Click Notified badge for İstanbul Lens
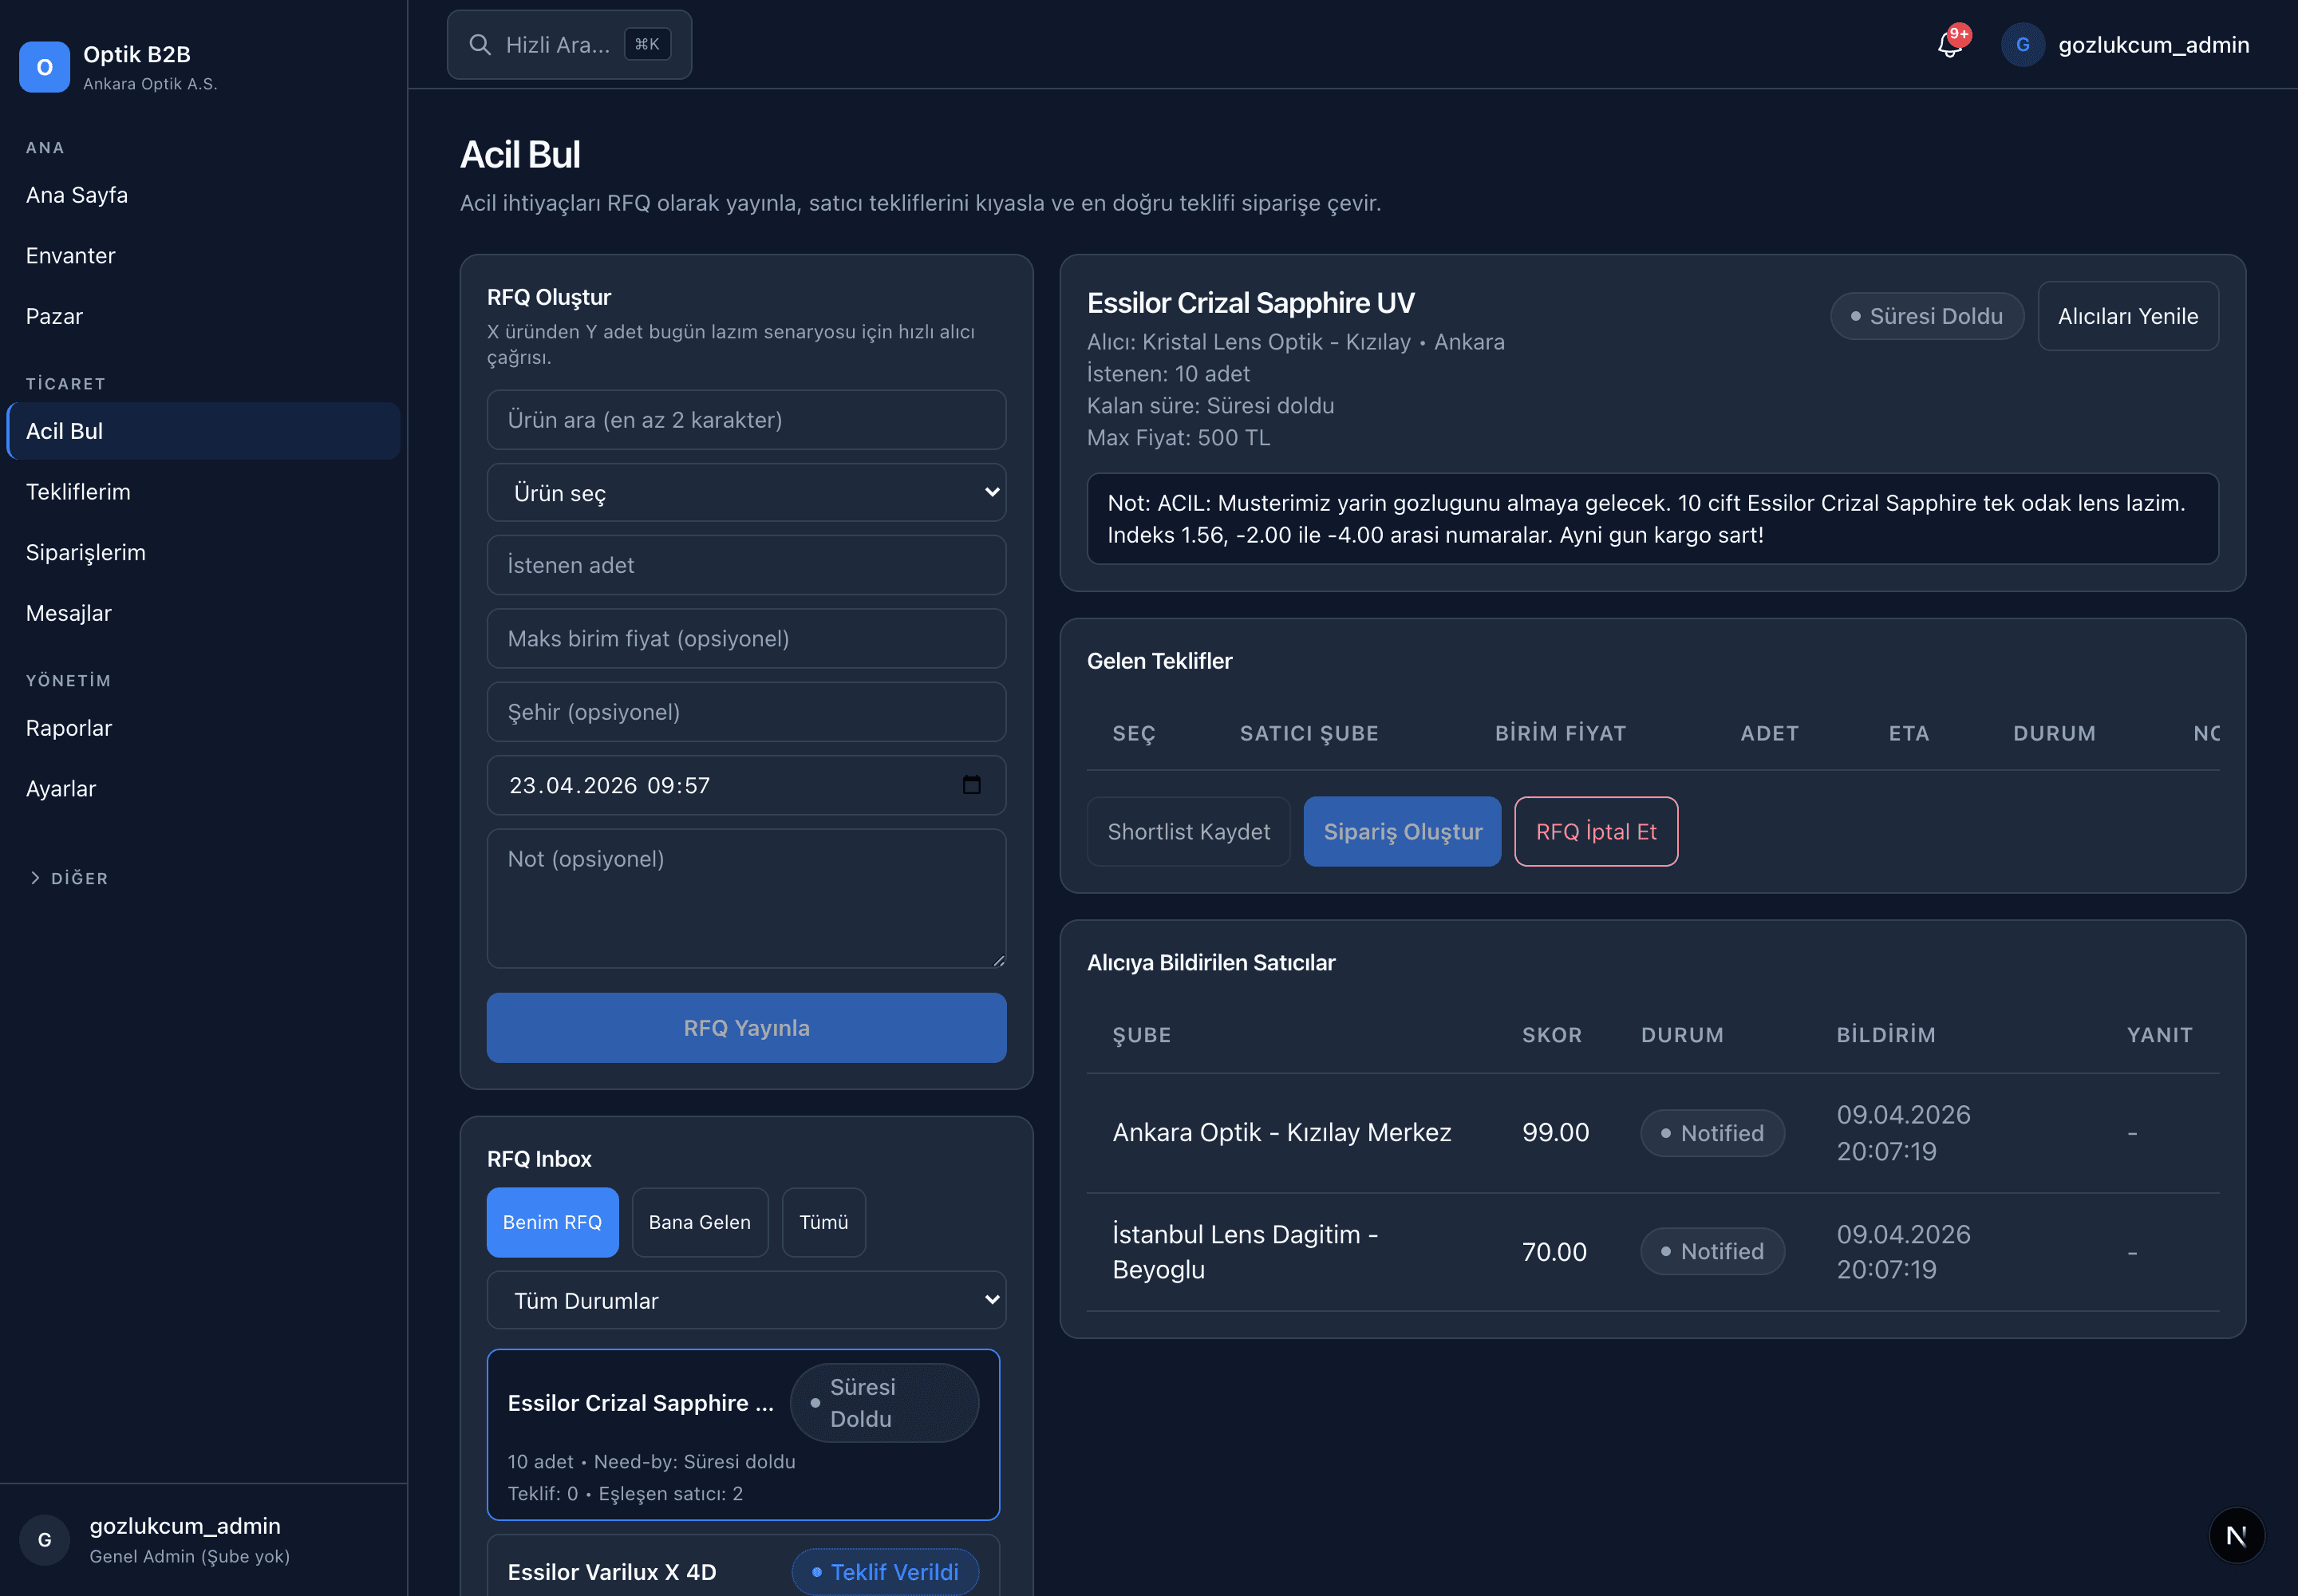The height and width of the screenshot is (1596, 2298). [x=1712, y=1251]
